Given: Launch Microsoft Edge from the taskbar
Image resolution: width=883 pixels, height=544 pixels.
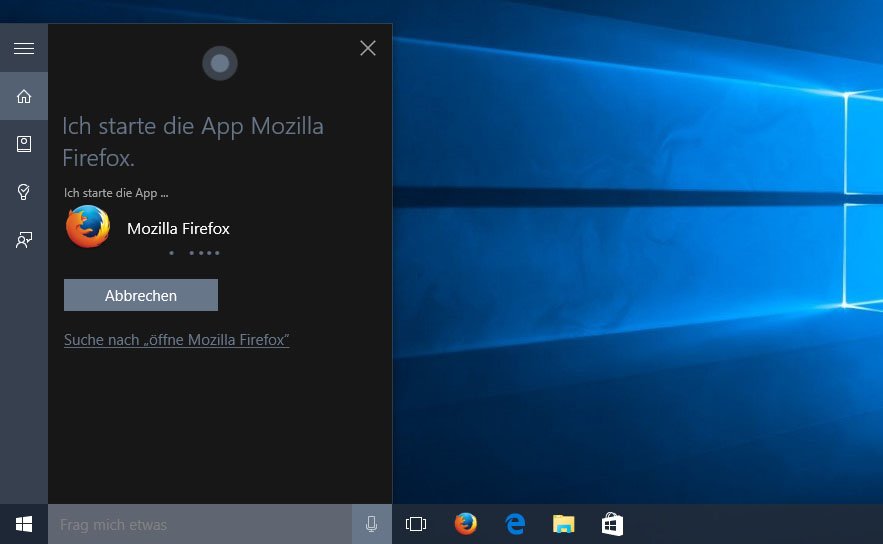Looking at the screenshot, I should 515,524.
